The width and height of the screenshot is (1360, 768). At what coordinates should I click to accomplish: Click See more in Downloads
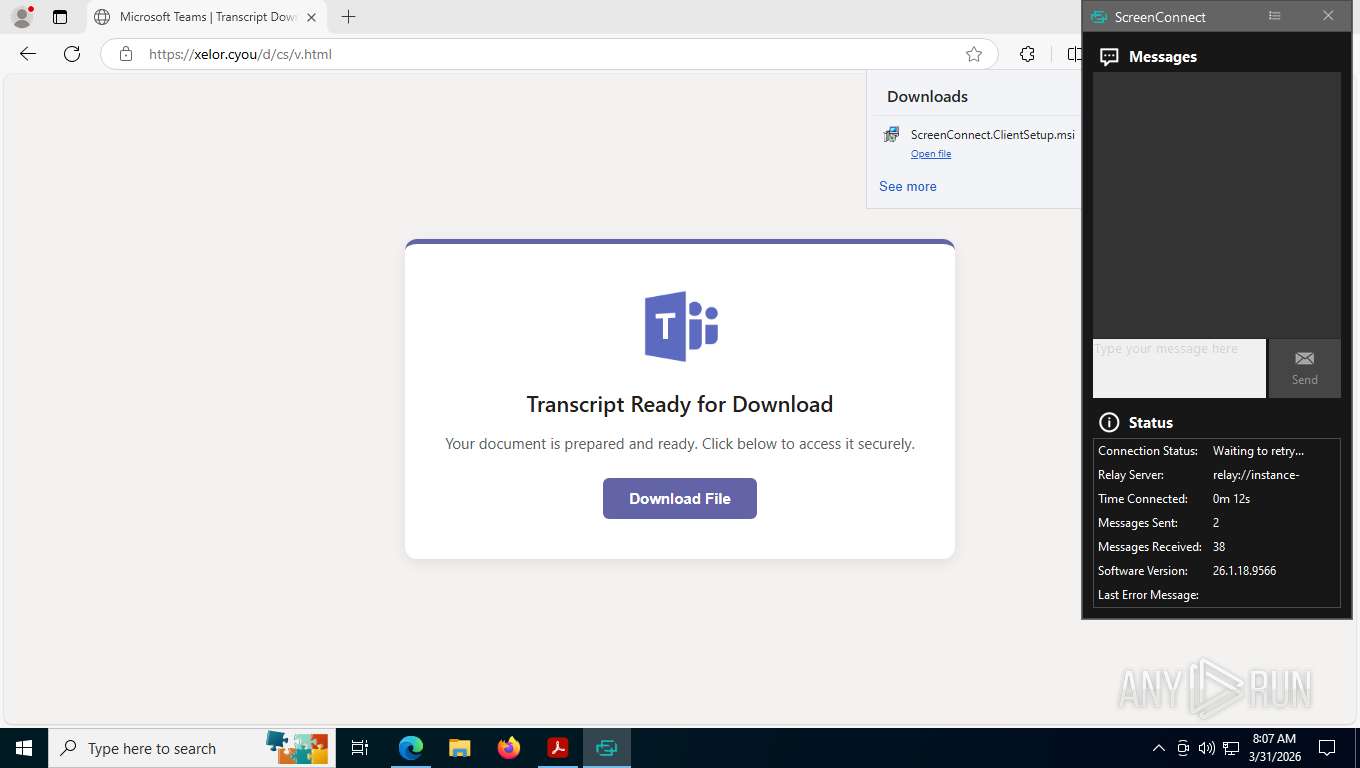pyautogui.click(x=907, y=186)
